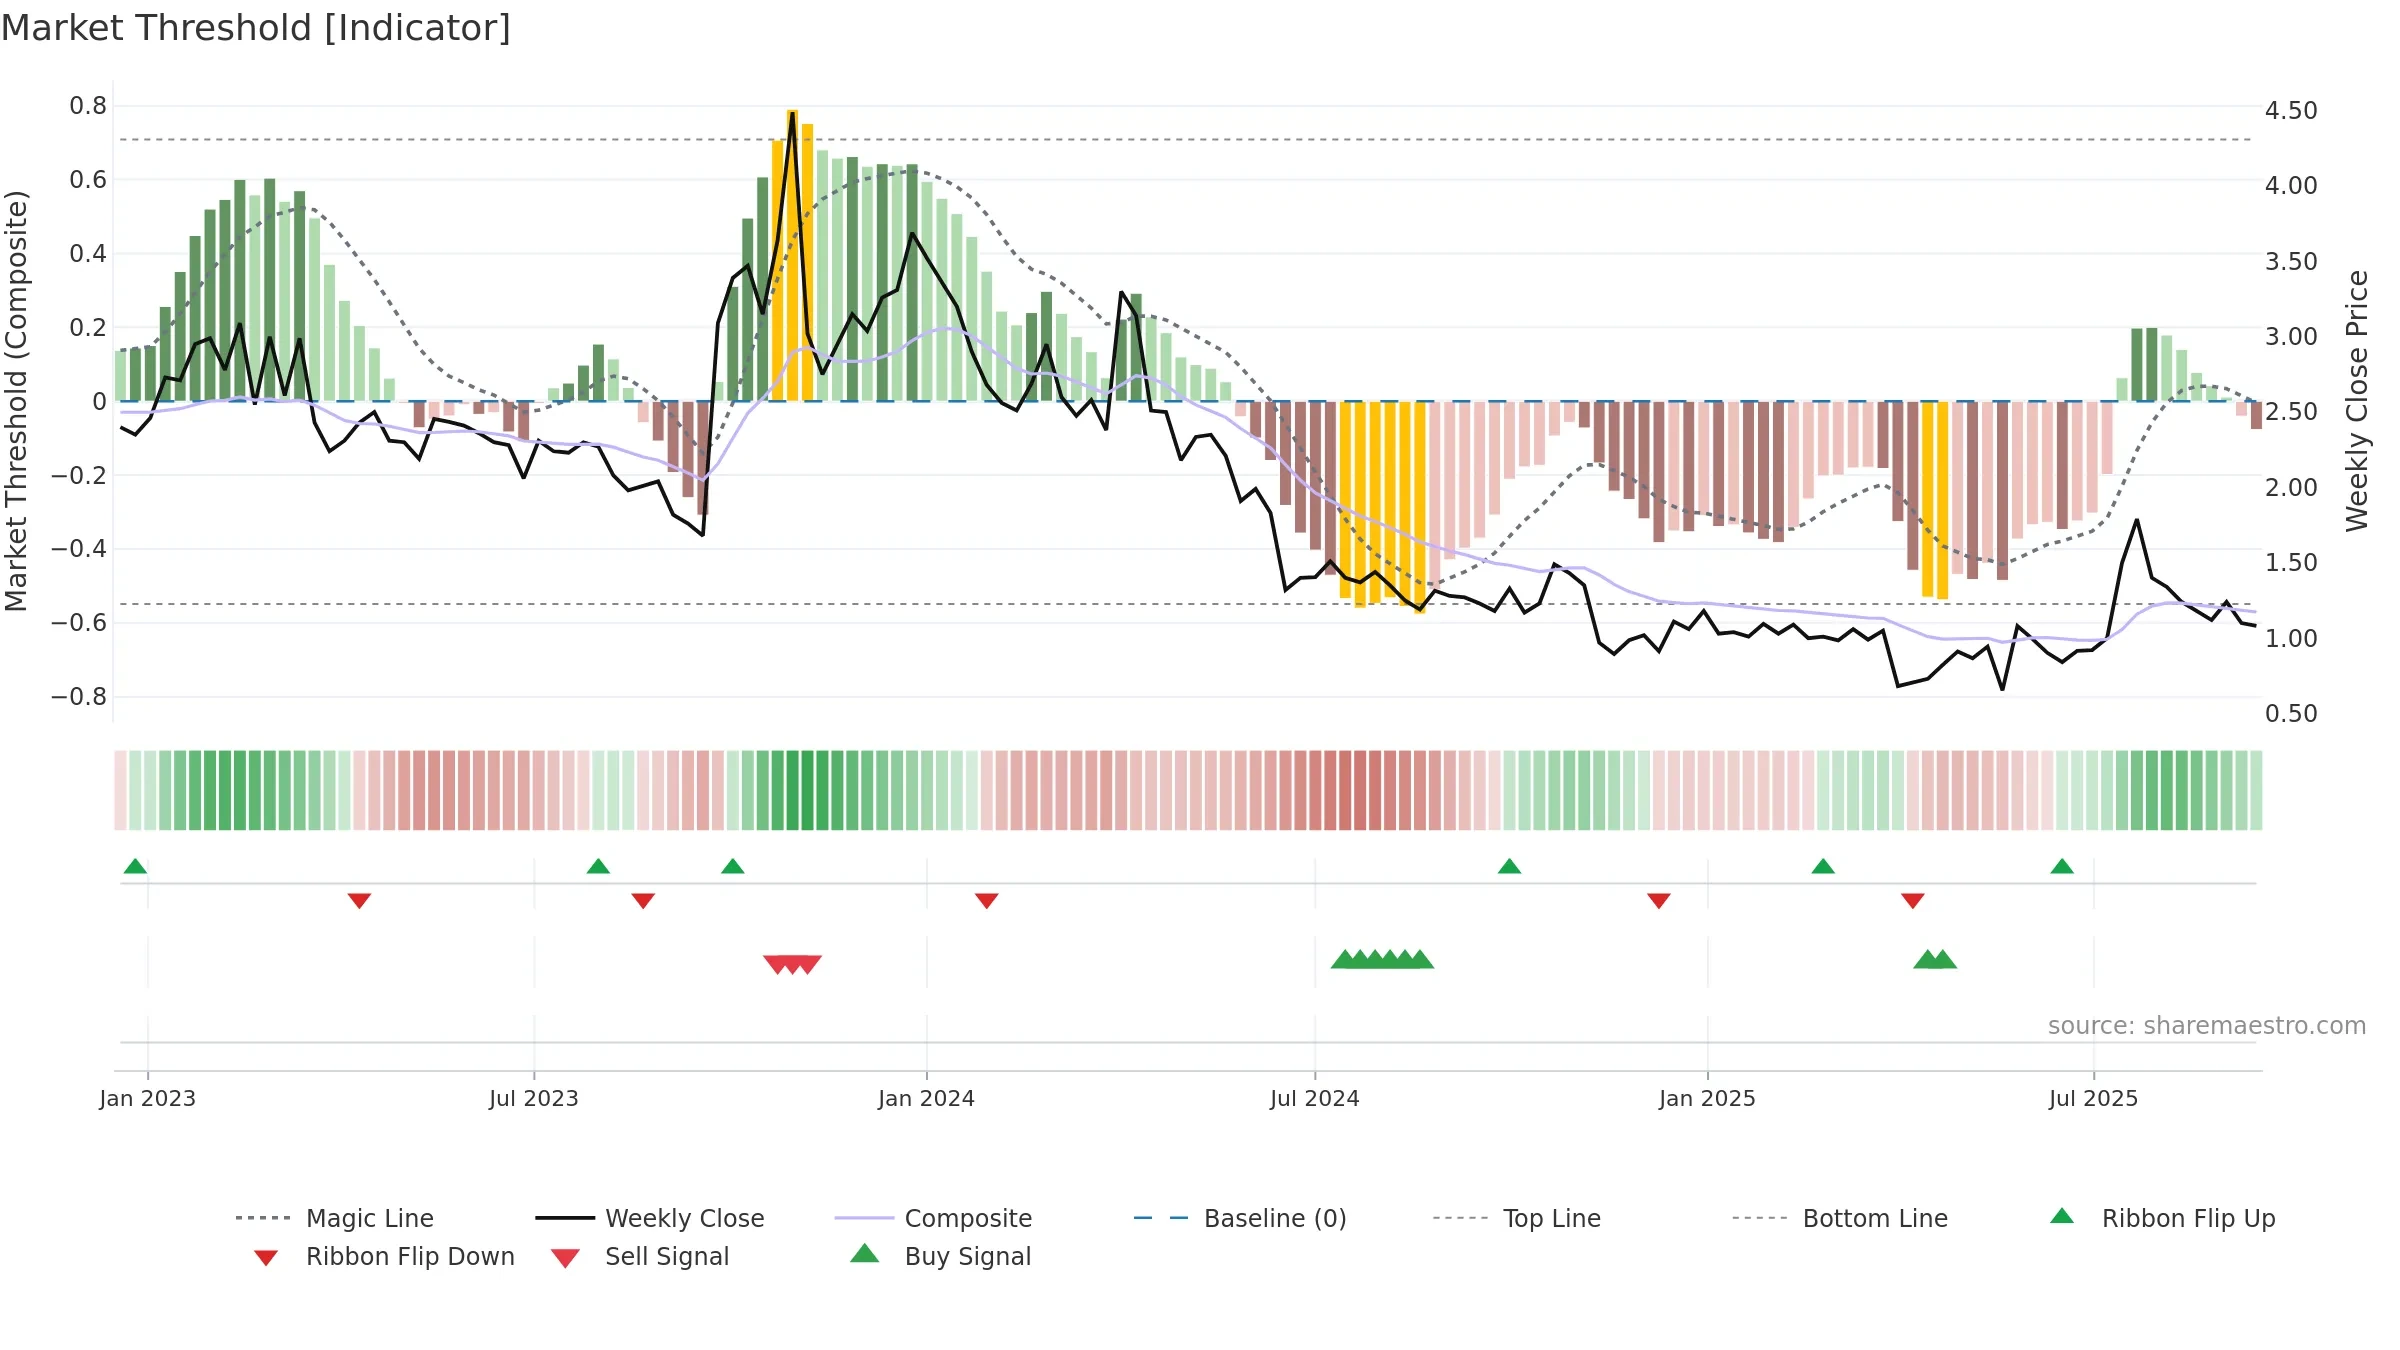This screenshot has width=2400, height=1350.
Task: Toggle the Baseline (0) legend entry
Action: click(x=1240, y=1218)
